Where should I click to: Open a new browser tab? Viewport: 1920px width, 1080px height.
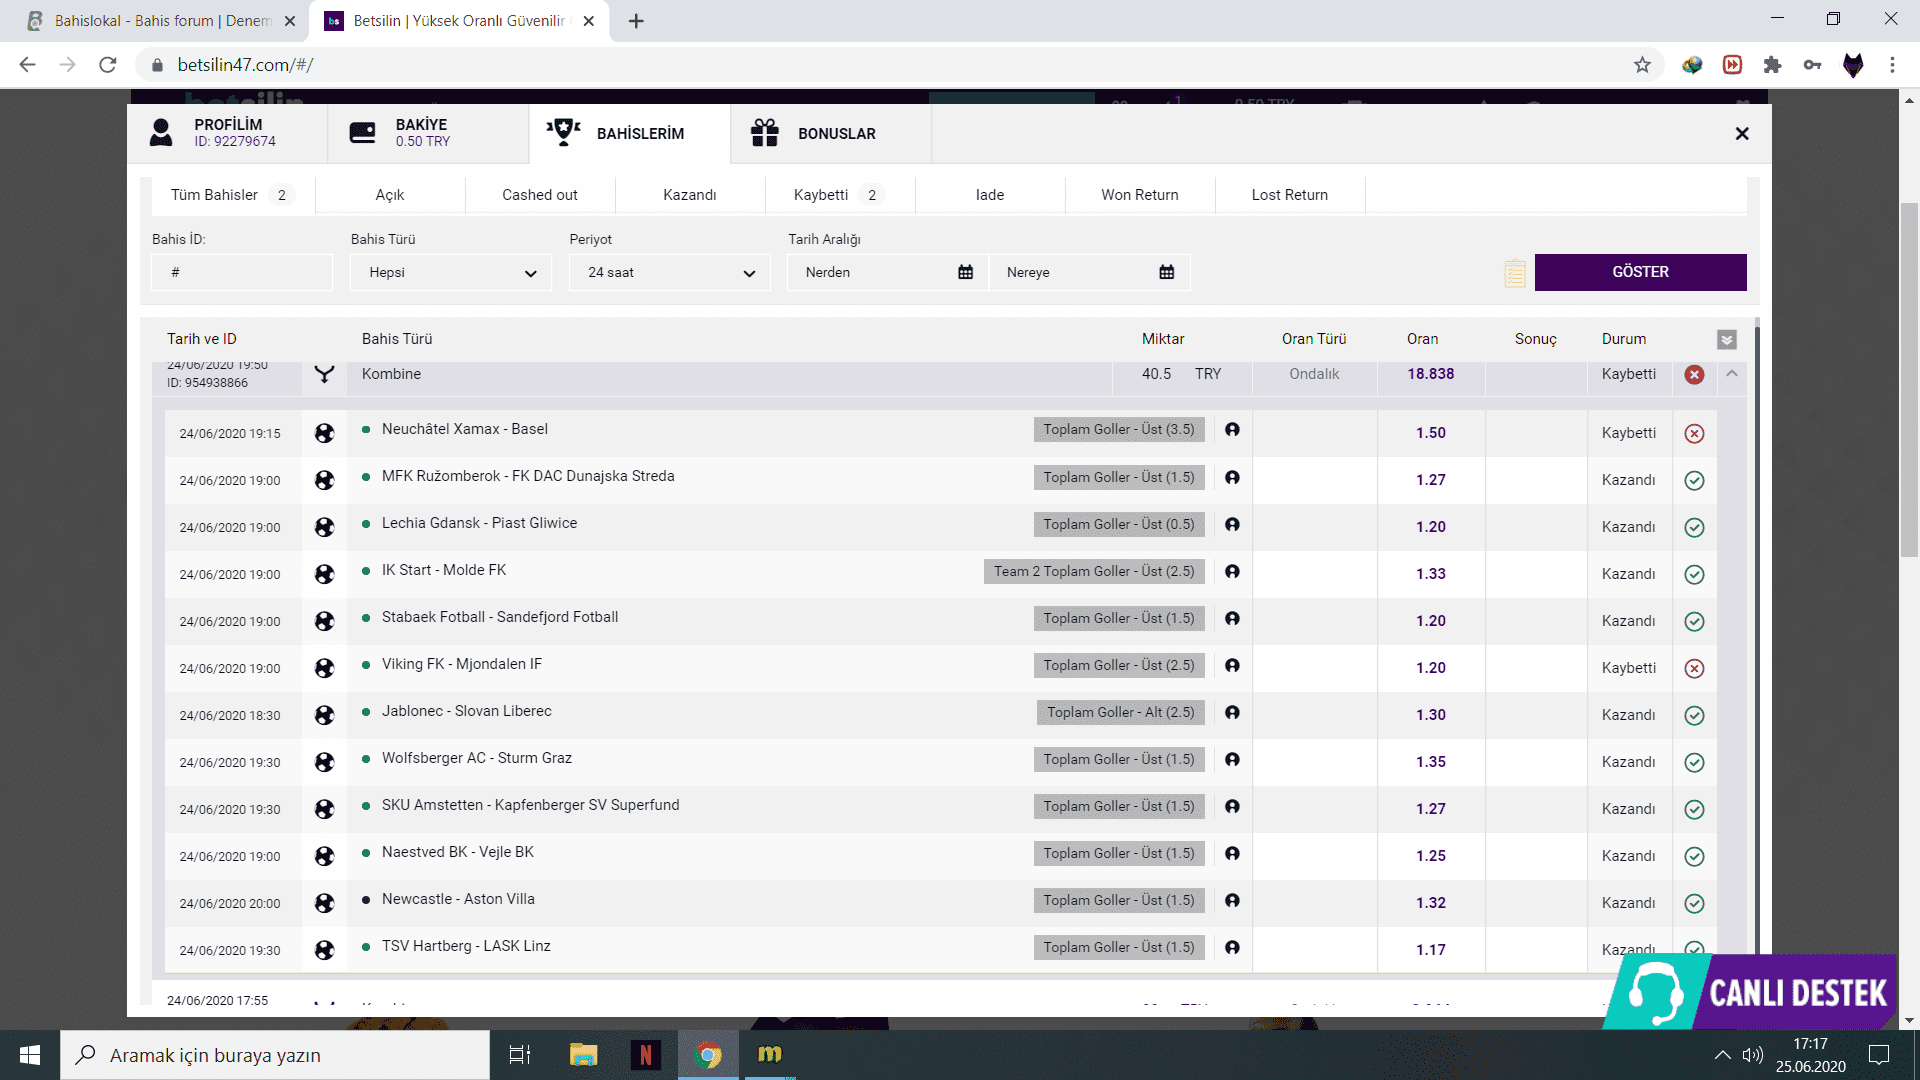[636, 21]
